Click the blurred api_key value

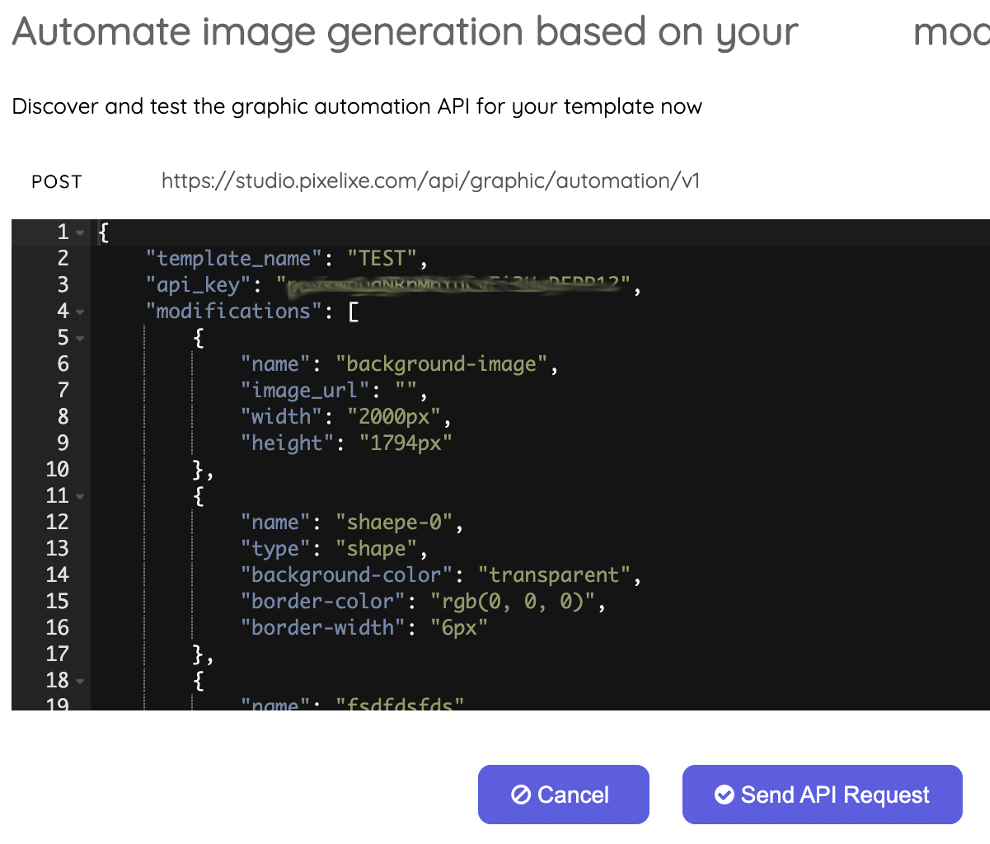(457, 286)
